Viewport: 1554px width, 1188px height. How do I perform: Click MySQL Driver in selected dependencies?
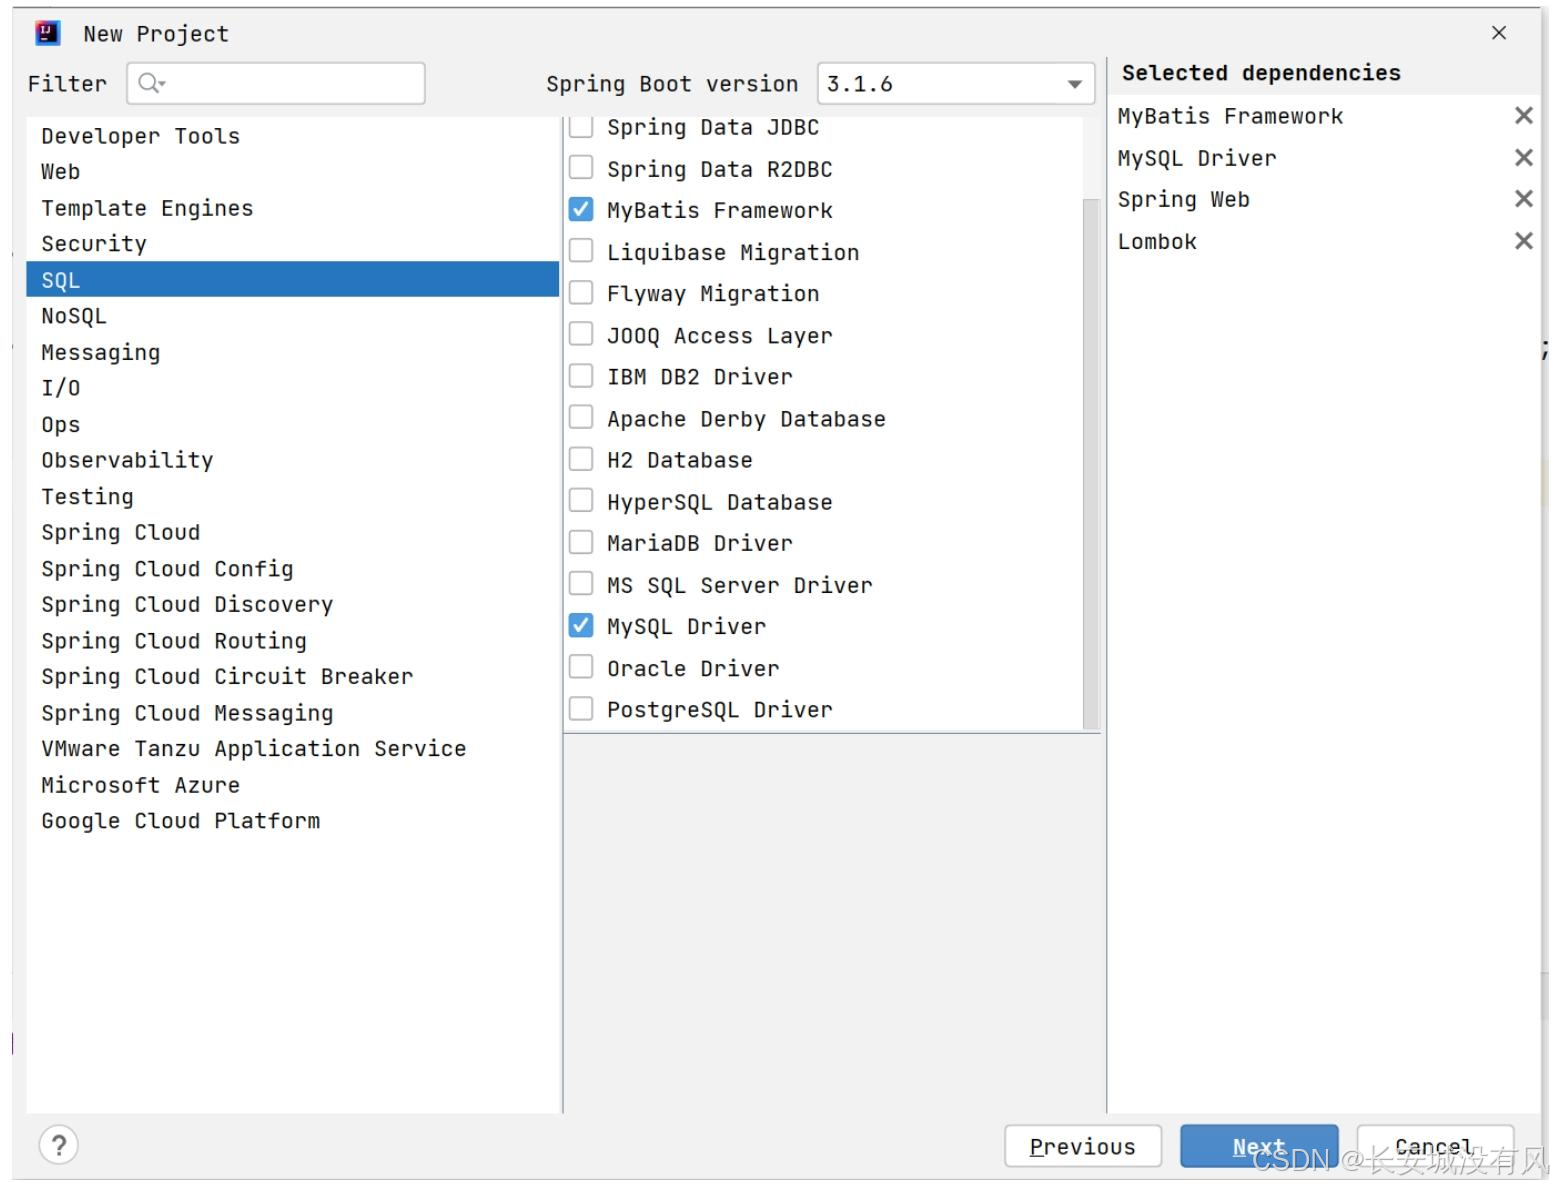pyautogui.click(x=1197, y=158)
